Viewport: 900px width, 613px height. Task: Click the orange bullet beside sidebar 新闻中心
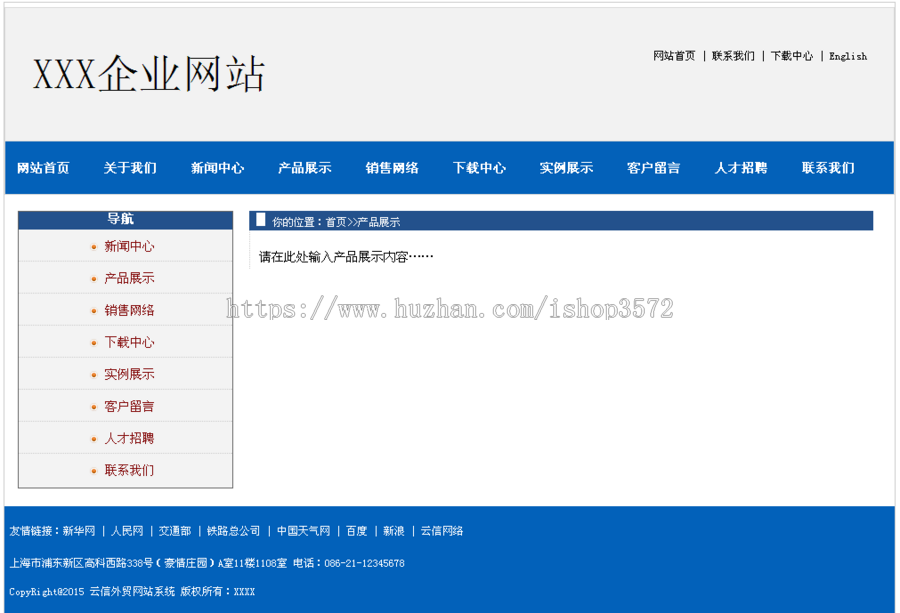pyautogui.click(x=94, y=247)
